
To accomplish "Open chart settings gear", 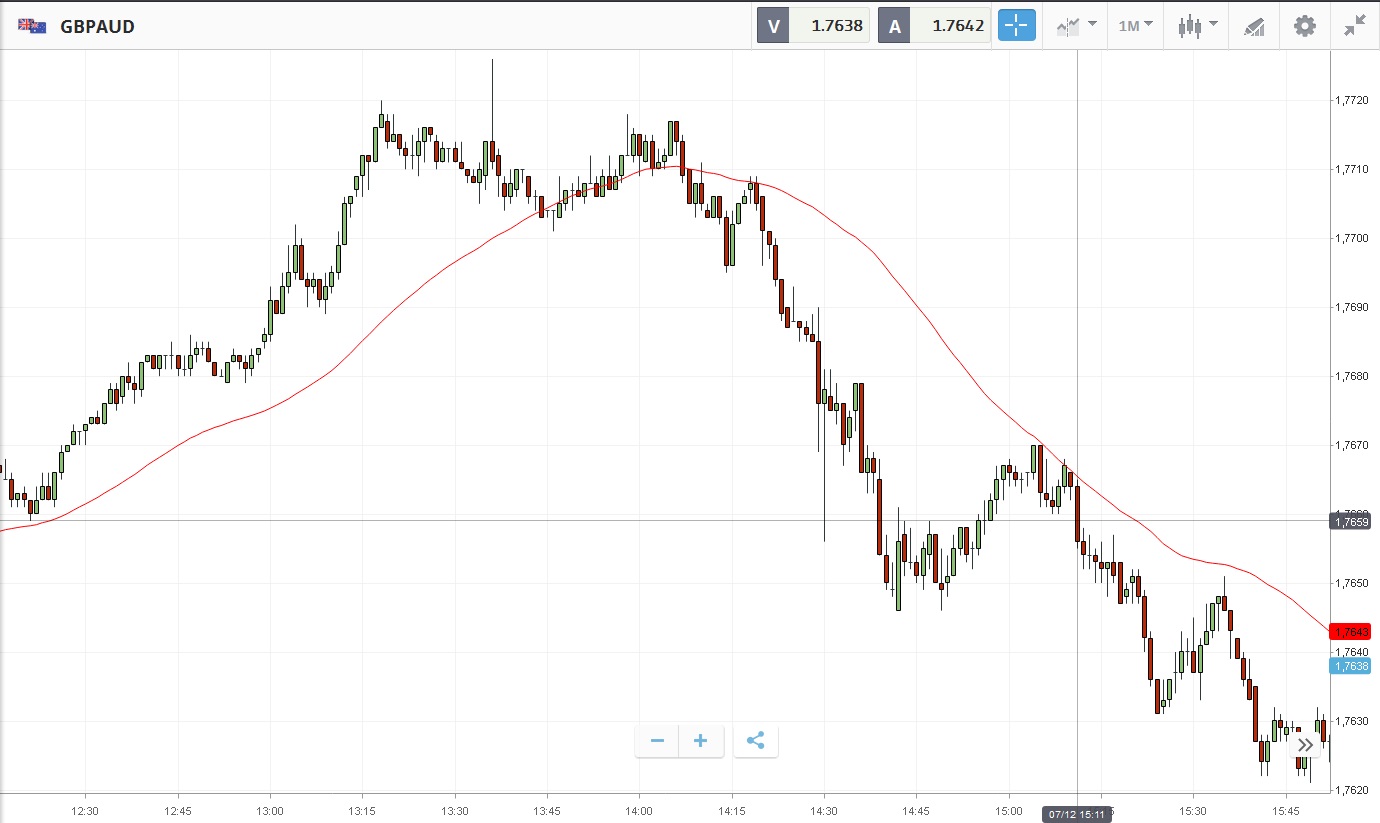I will (x=1305, y=26).
